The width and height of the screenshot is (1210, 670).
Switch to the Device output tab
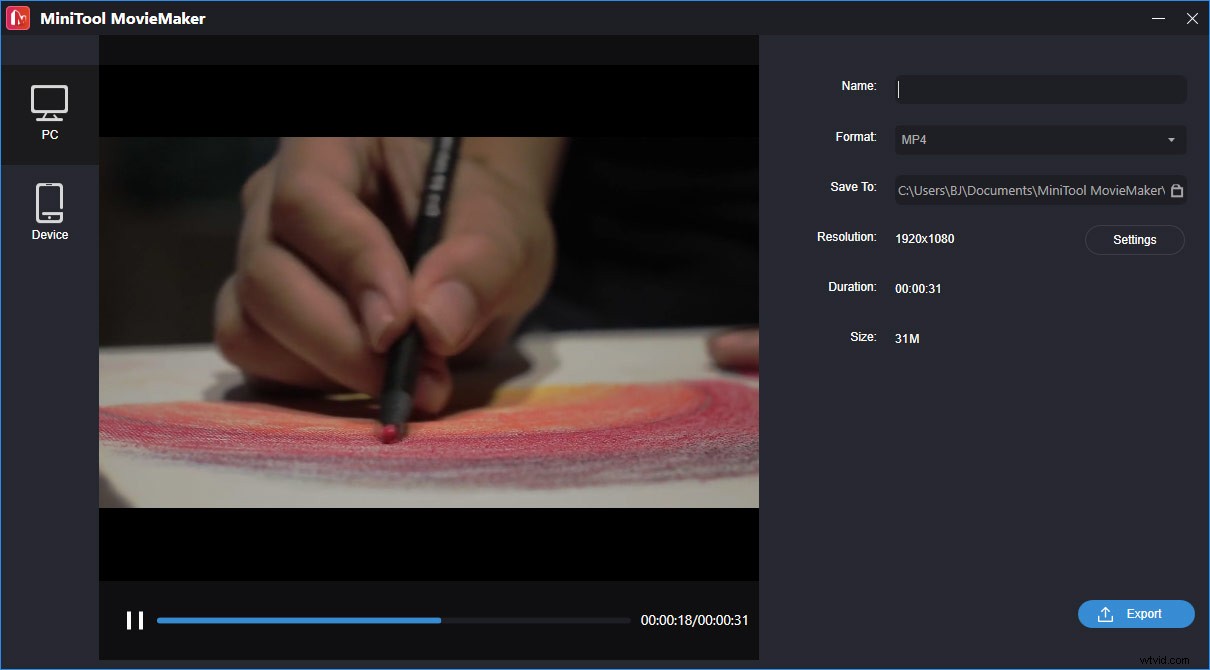pos(50,210)
